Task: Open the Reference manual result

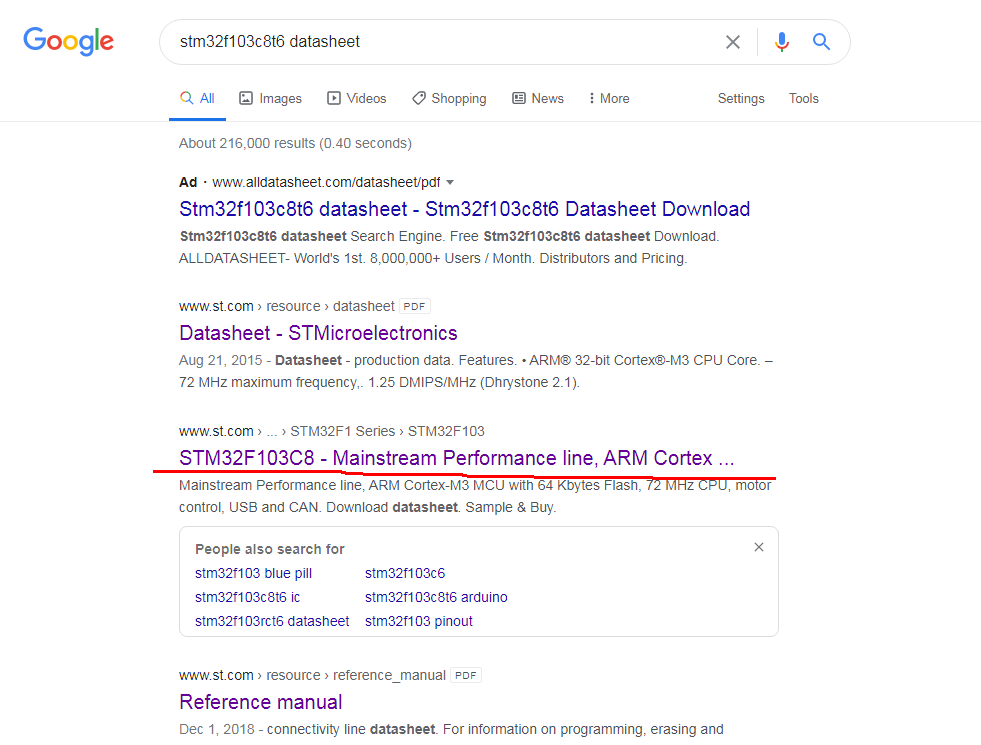Action: [260, 701]
